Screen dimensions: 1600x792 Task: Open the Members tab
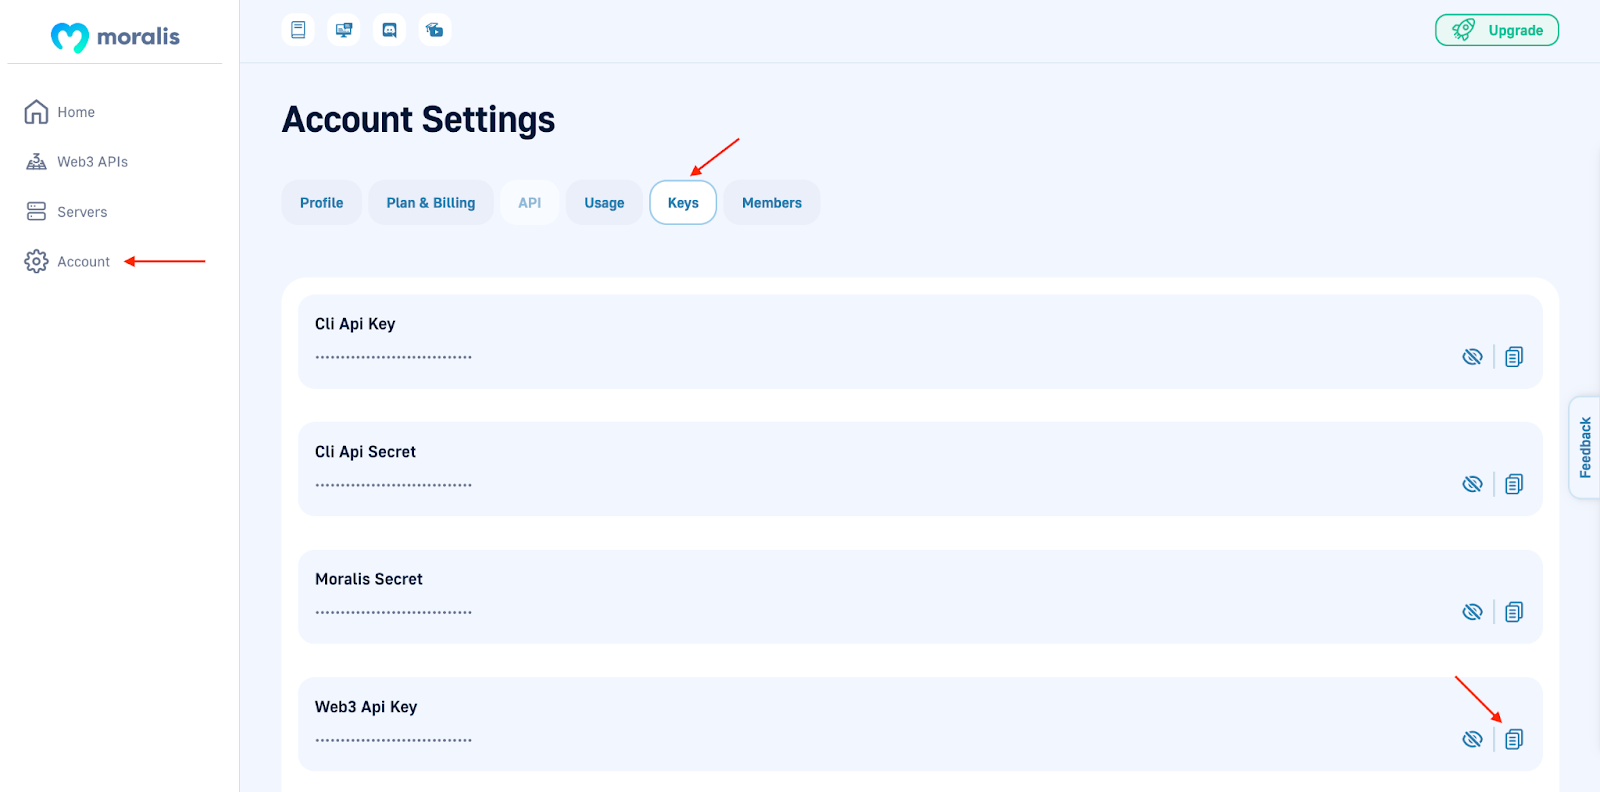pos(772,203)
